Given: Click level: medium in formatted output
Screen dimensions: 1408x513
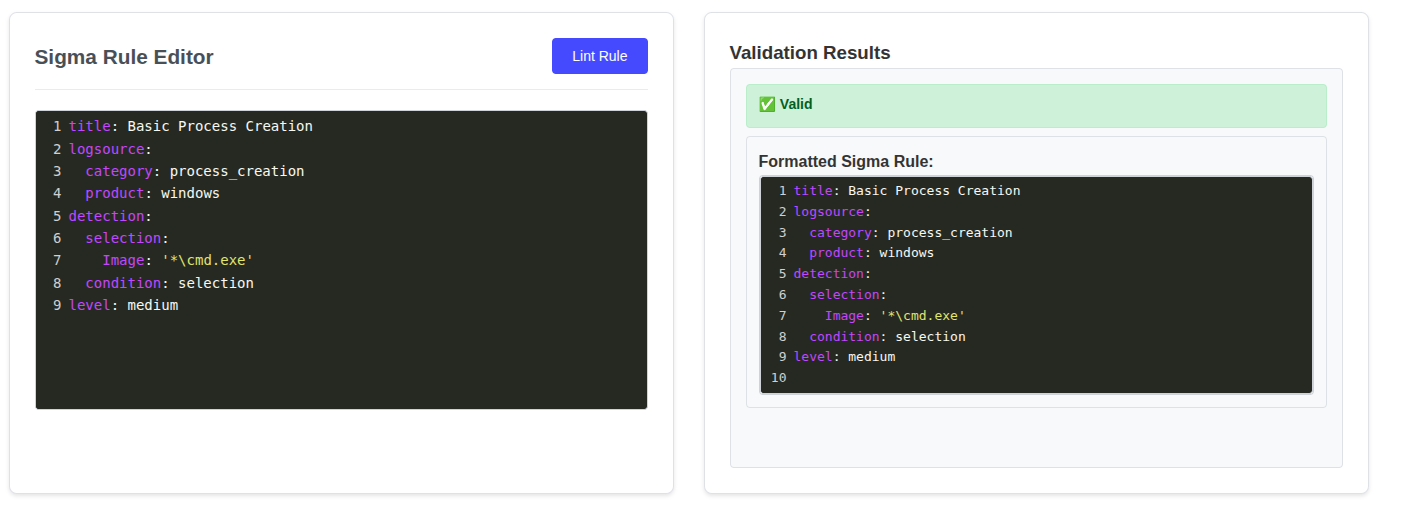Looking at the screenshot, I should point(844,356).
